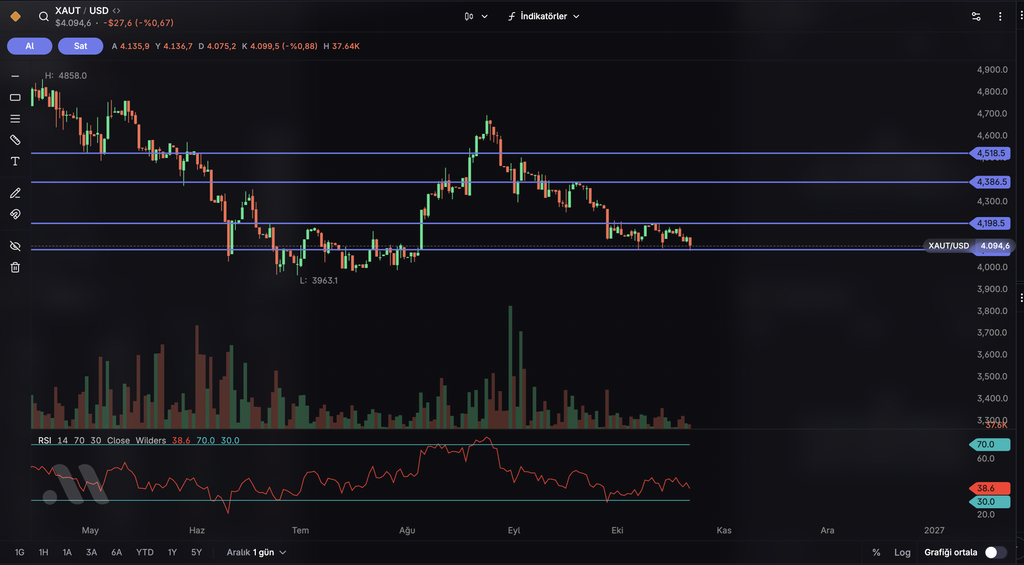This screenshot has height=565, width=1024.
Task: Open the side panel handle dots
Action: (x=1021, y=297)
